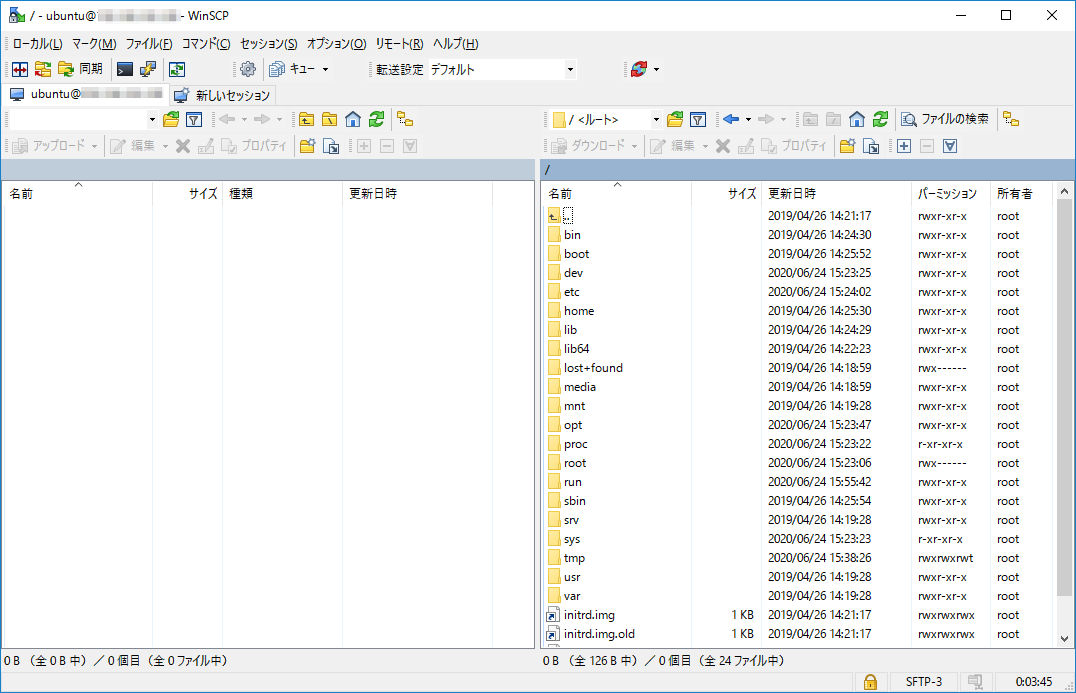Sort files by the 名前 column header

pos(562,193)
